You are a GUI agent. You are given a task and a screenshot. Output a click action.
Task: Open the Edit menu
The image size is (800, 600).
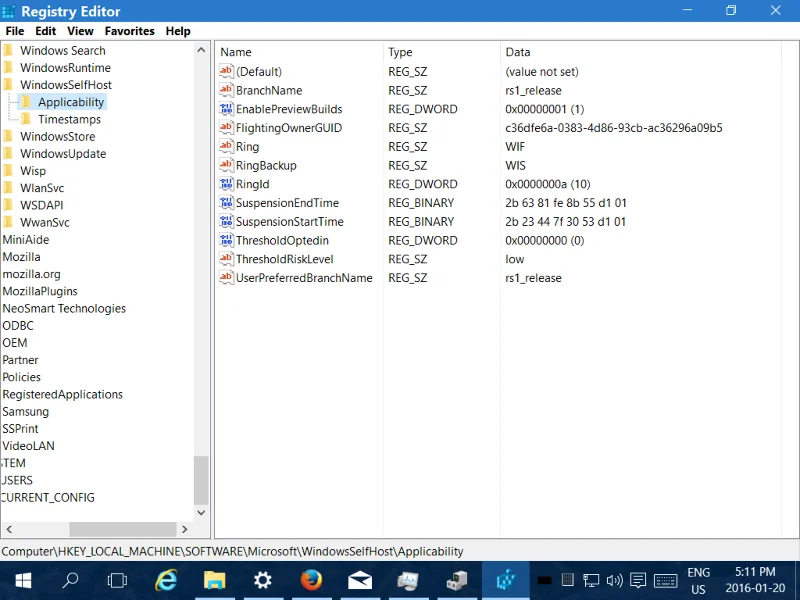pos(45,31)
